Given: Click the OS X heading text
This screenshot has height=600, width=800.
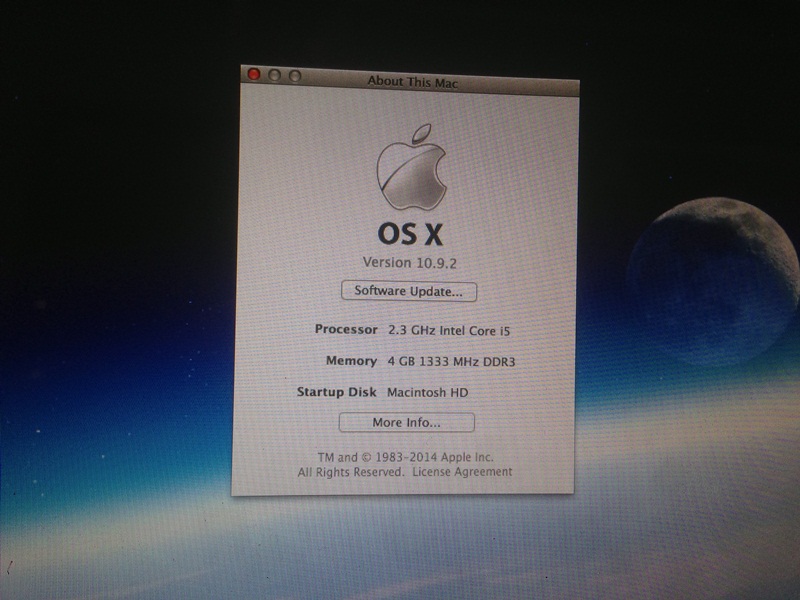Looking at the screenshot, I should point(410,233).
